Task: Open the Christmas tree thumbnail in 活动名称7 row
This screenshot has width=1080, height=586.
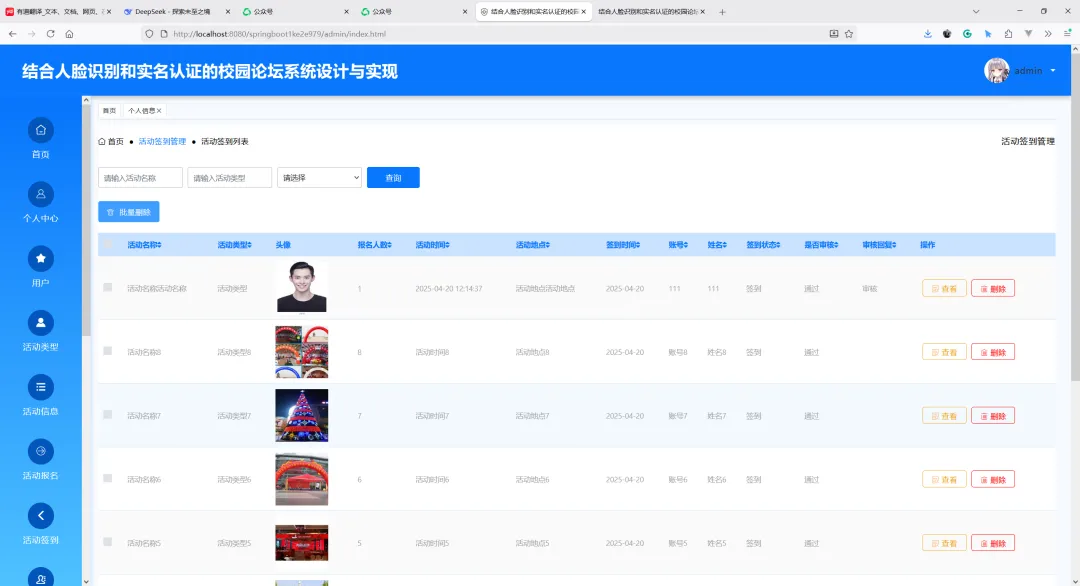Action: [302, 415]
